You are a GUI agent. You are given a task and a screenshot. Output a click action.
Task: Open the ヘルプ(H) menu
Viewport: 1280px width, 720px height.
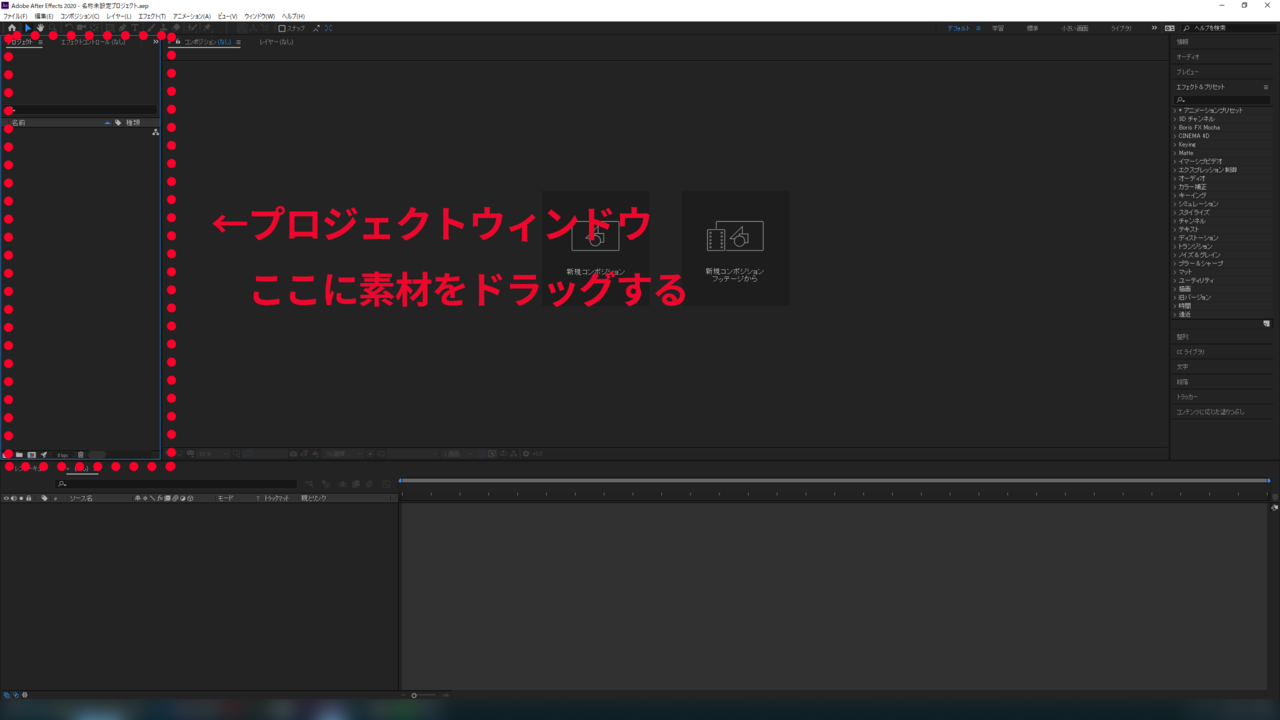coord(293,16)
